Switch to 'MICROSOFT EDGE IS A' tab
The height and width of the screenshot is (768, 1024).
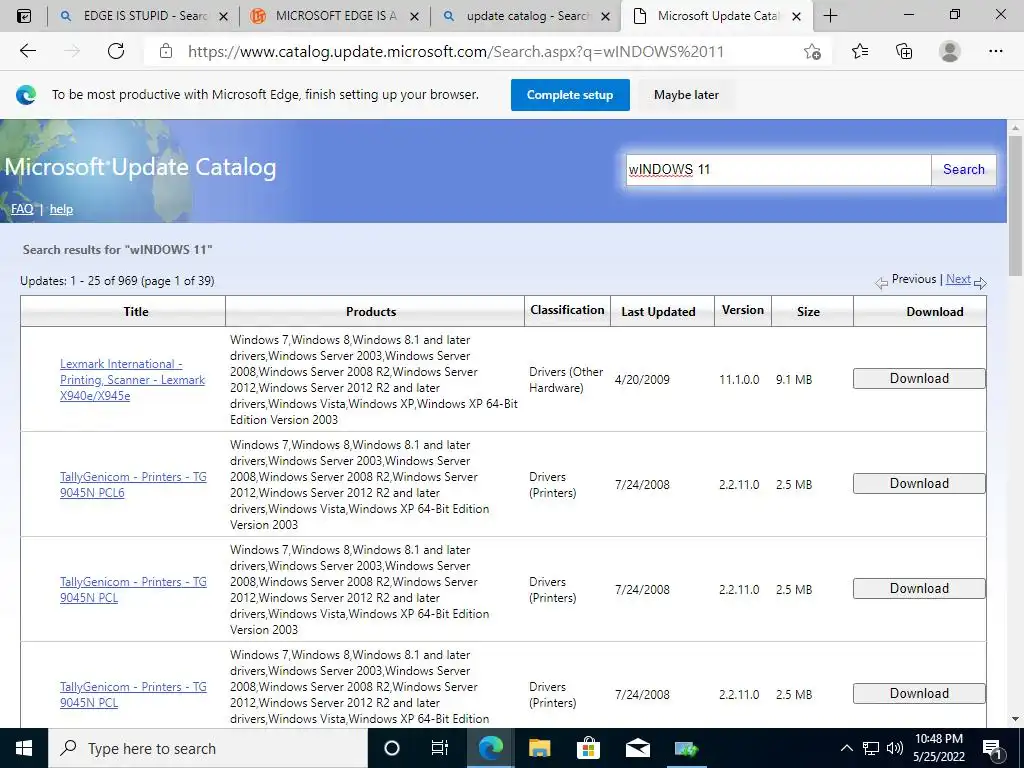tap(327, 16)
